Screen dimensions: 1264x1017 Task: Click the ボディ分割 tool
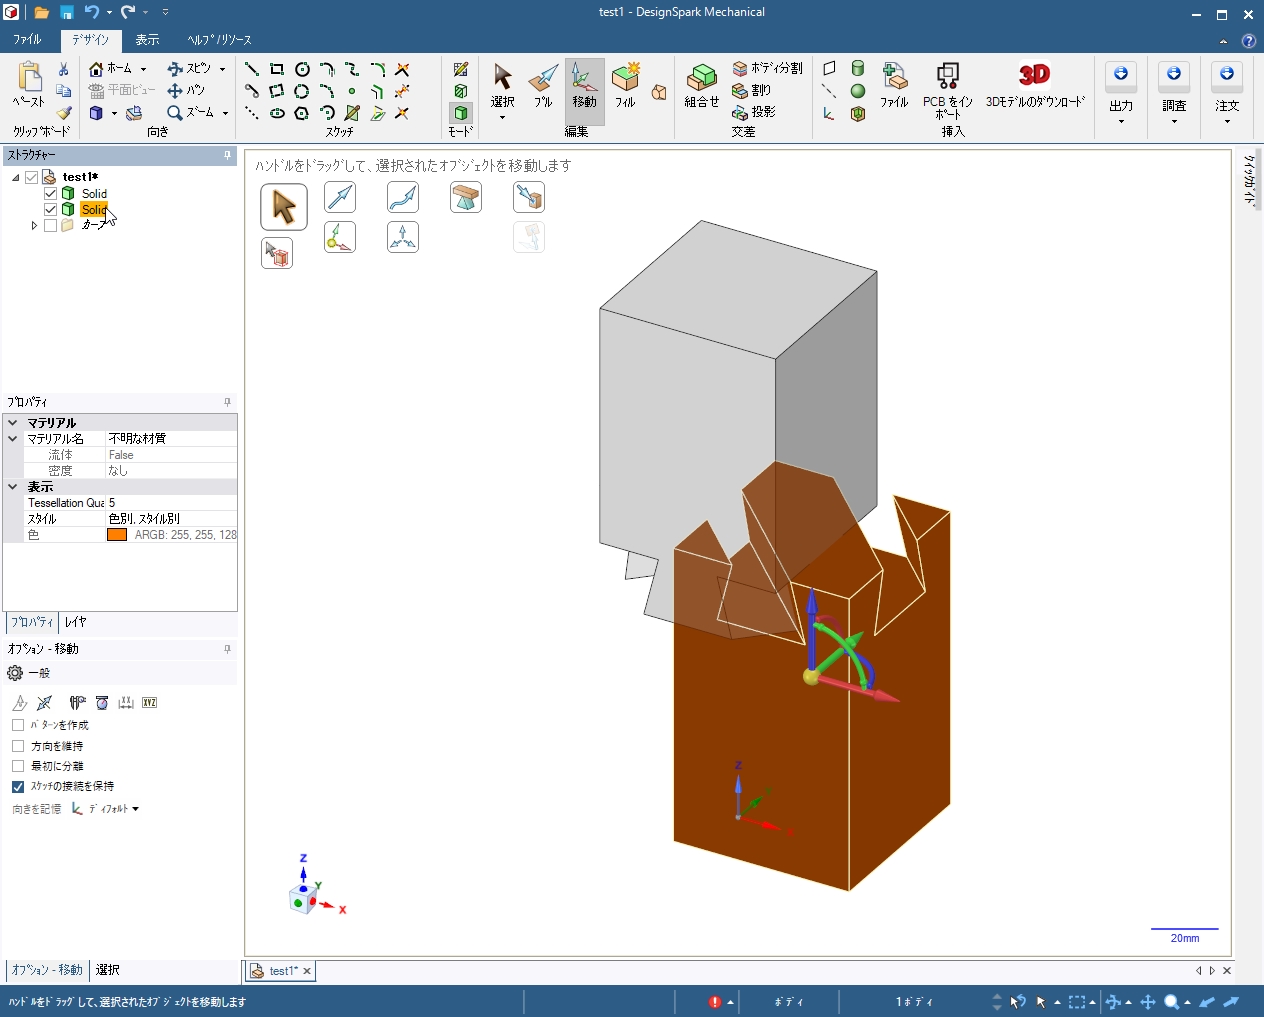tap(767, 68)
